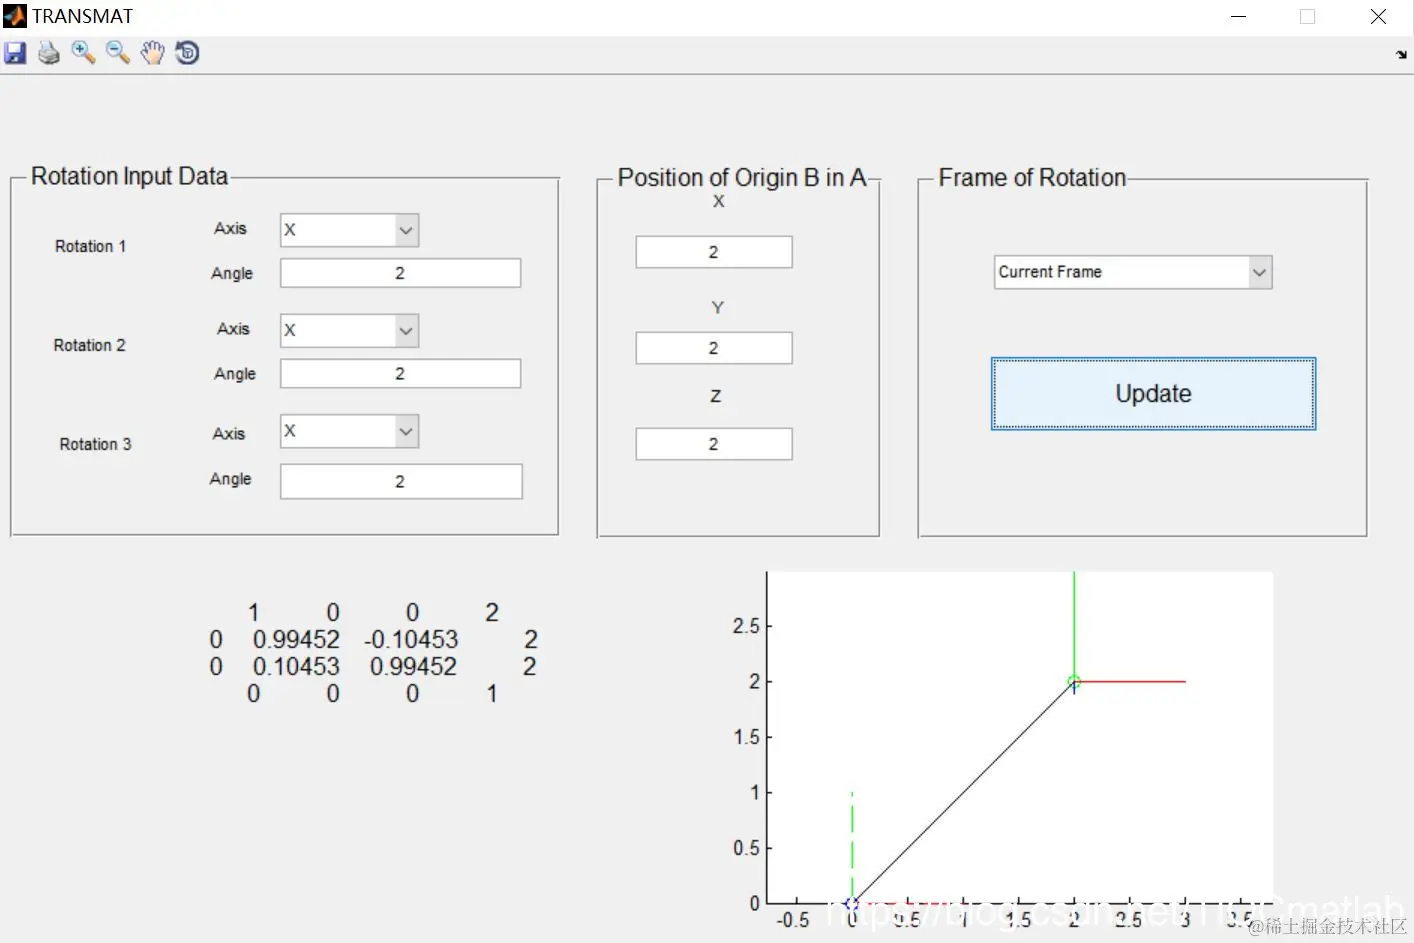
Task: Click 'Position of Origin B in A' title
Action: 741,177
